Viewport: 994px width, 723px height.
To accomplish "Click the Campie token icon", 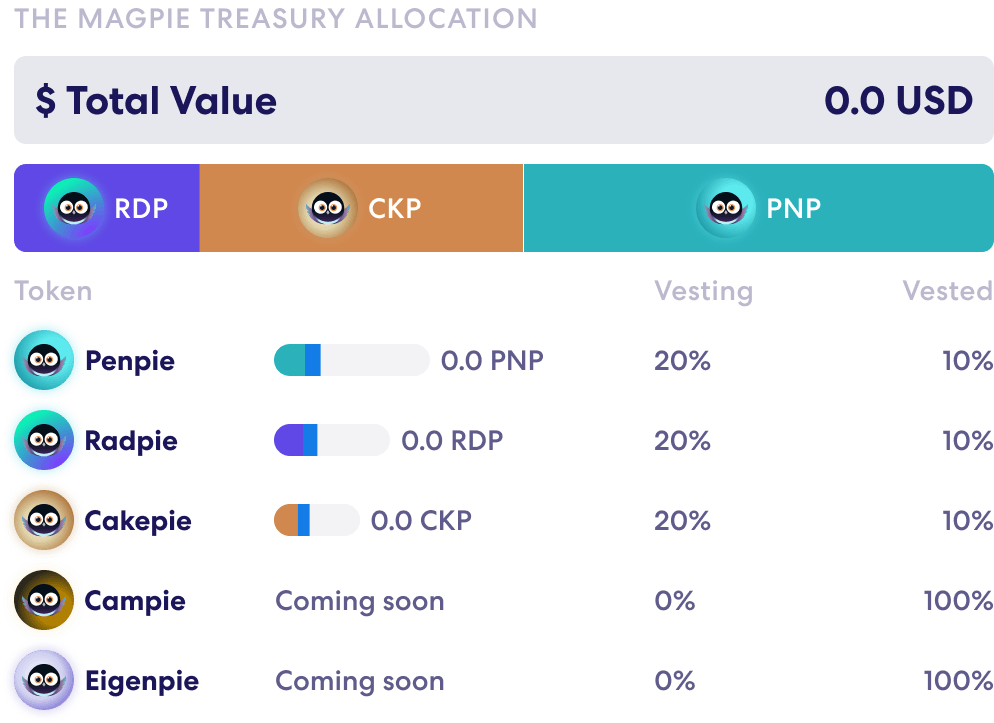I will pyautogui.click(x=44, y=600).
